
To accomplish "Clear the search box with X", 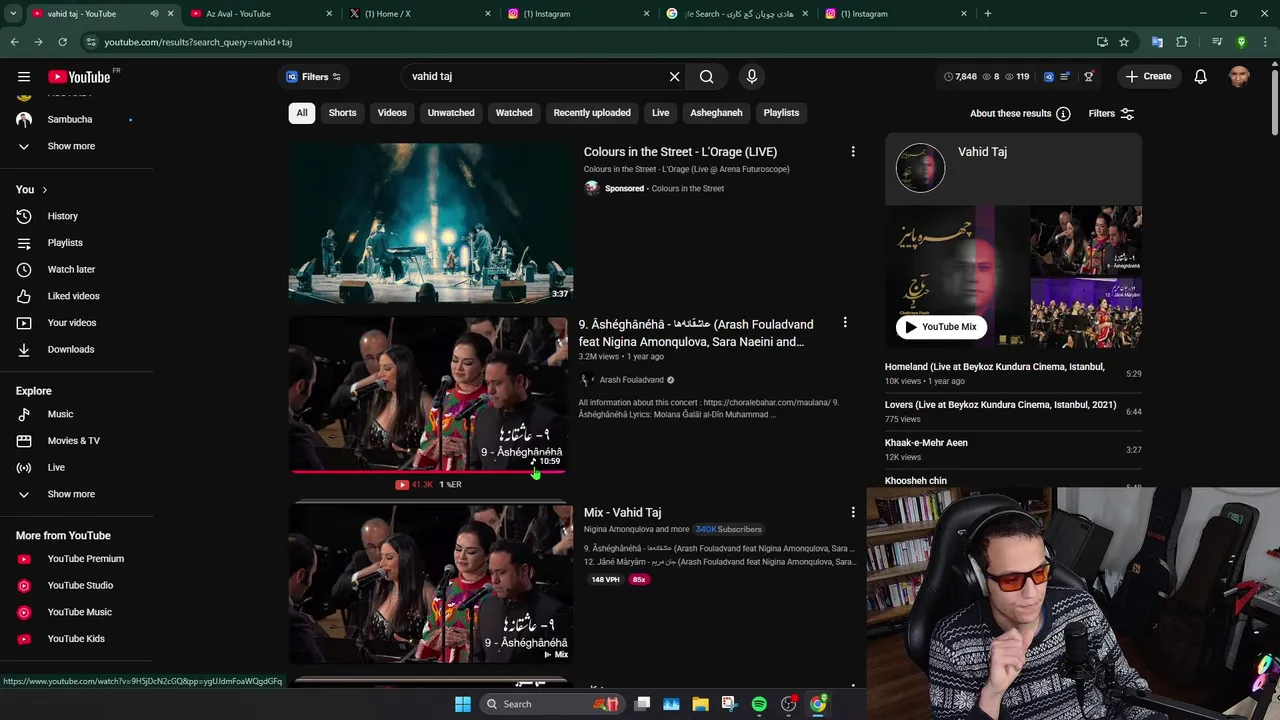I will click(x=674, y=76).
